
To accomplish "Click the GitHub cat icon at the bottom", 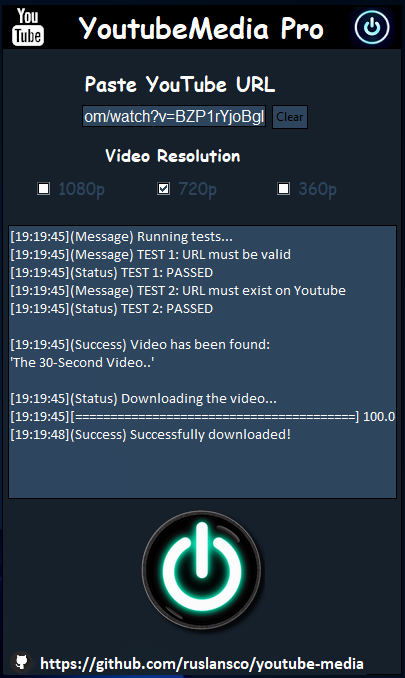I will [22, 662].
